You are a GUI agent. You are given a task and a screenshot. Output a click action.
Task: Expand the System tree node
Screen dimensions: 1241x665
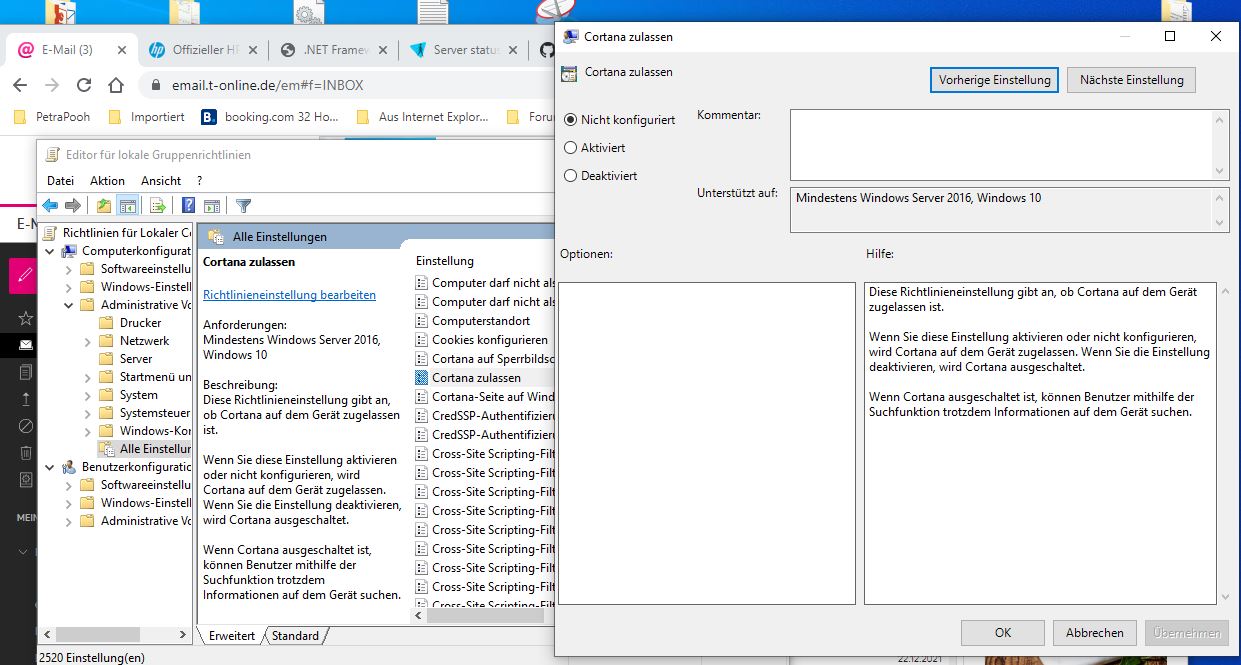coord(88,395)
